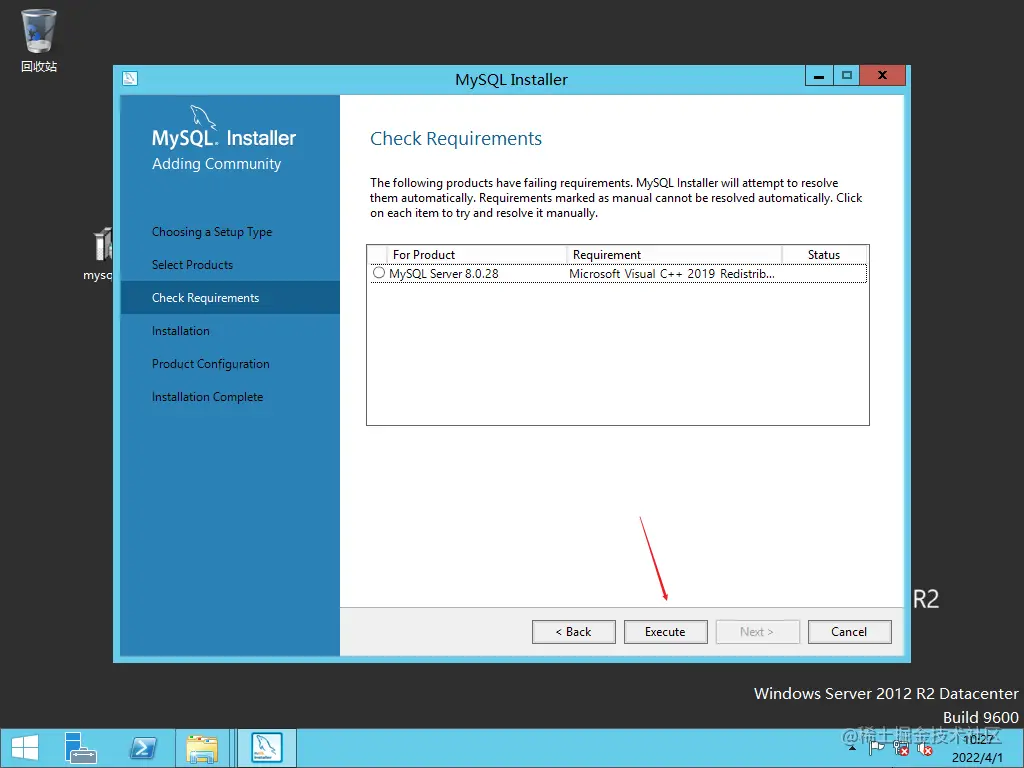Launch PowerShell from the taskbar
The image size is (1024, 768).
tap(143, 748)
